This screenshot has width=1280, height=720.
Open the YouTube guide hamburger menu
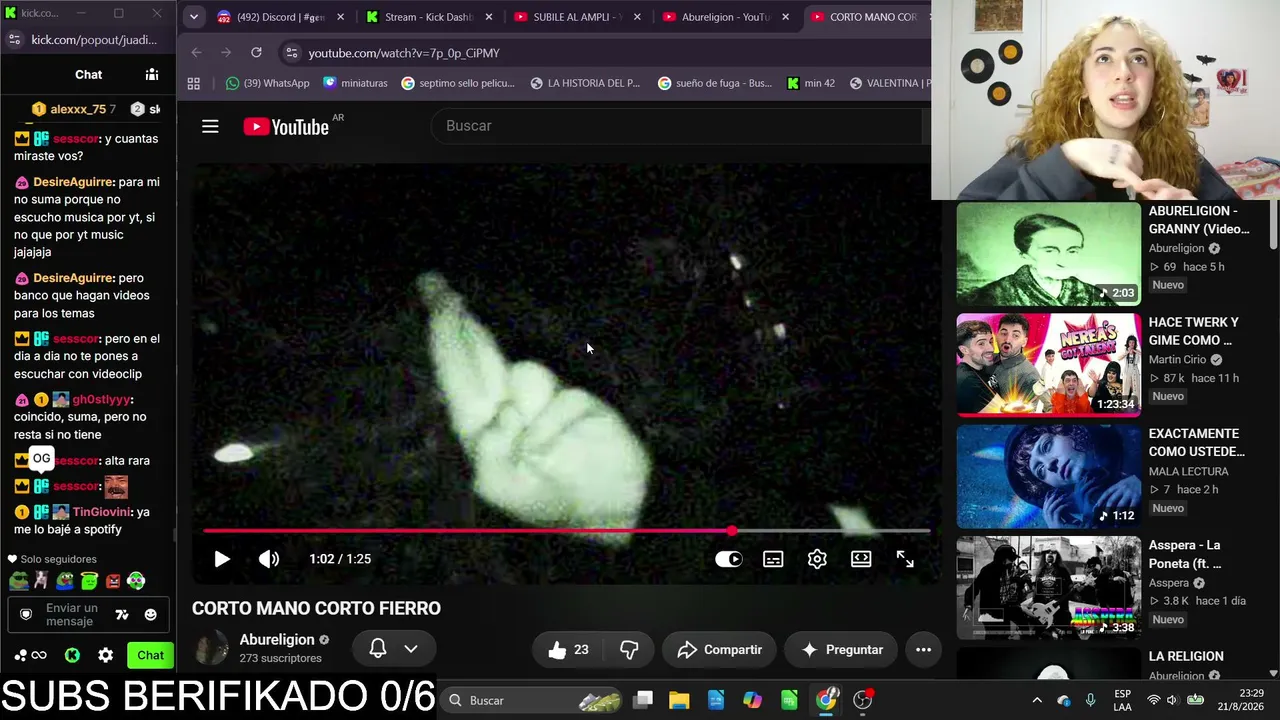coord(210,127)
